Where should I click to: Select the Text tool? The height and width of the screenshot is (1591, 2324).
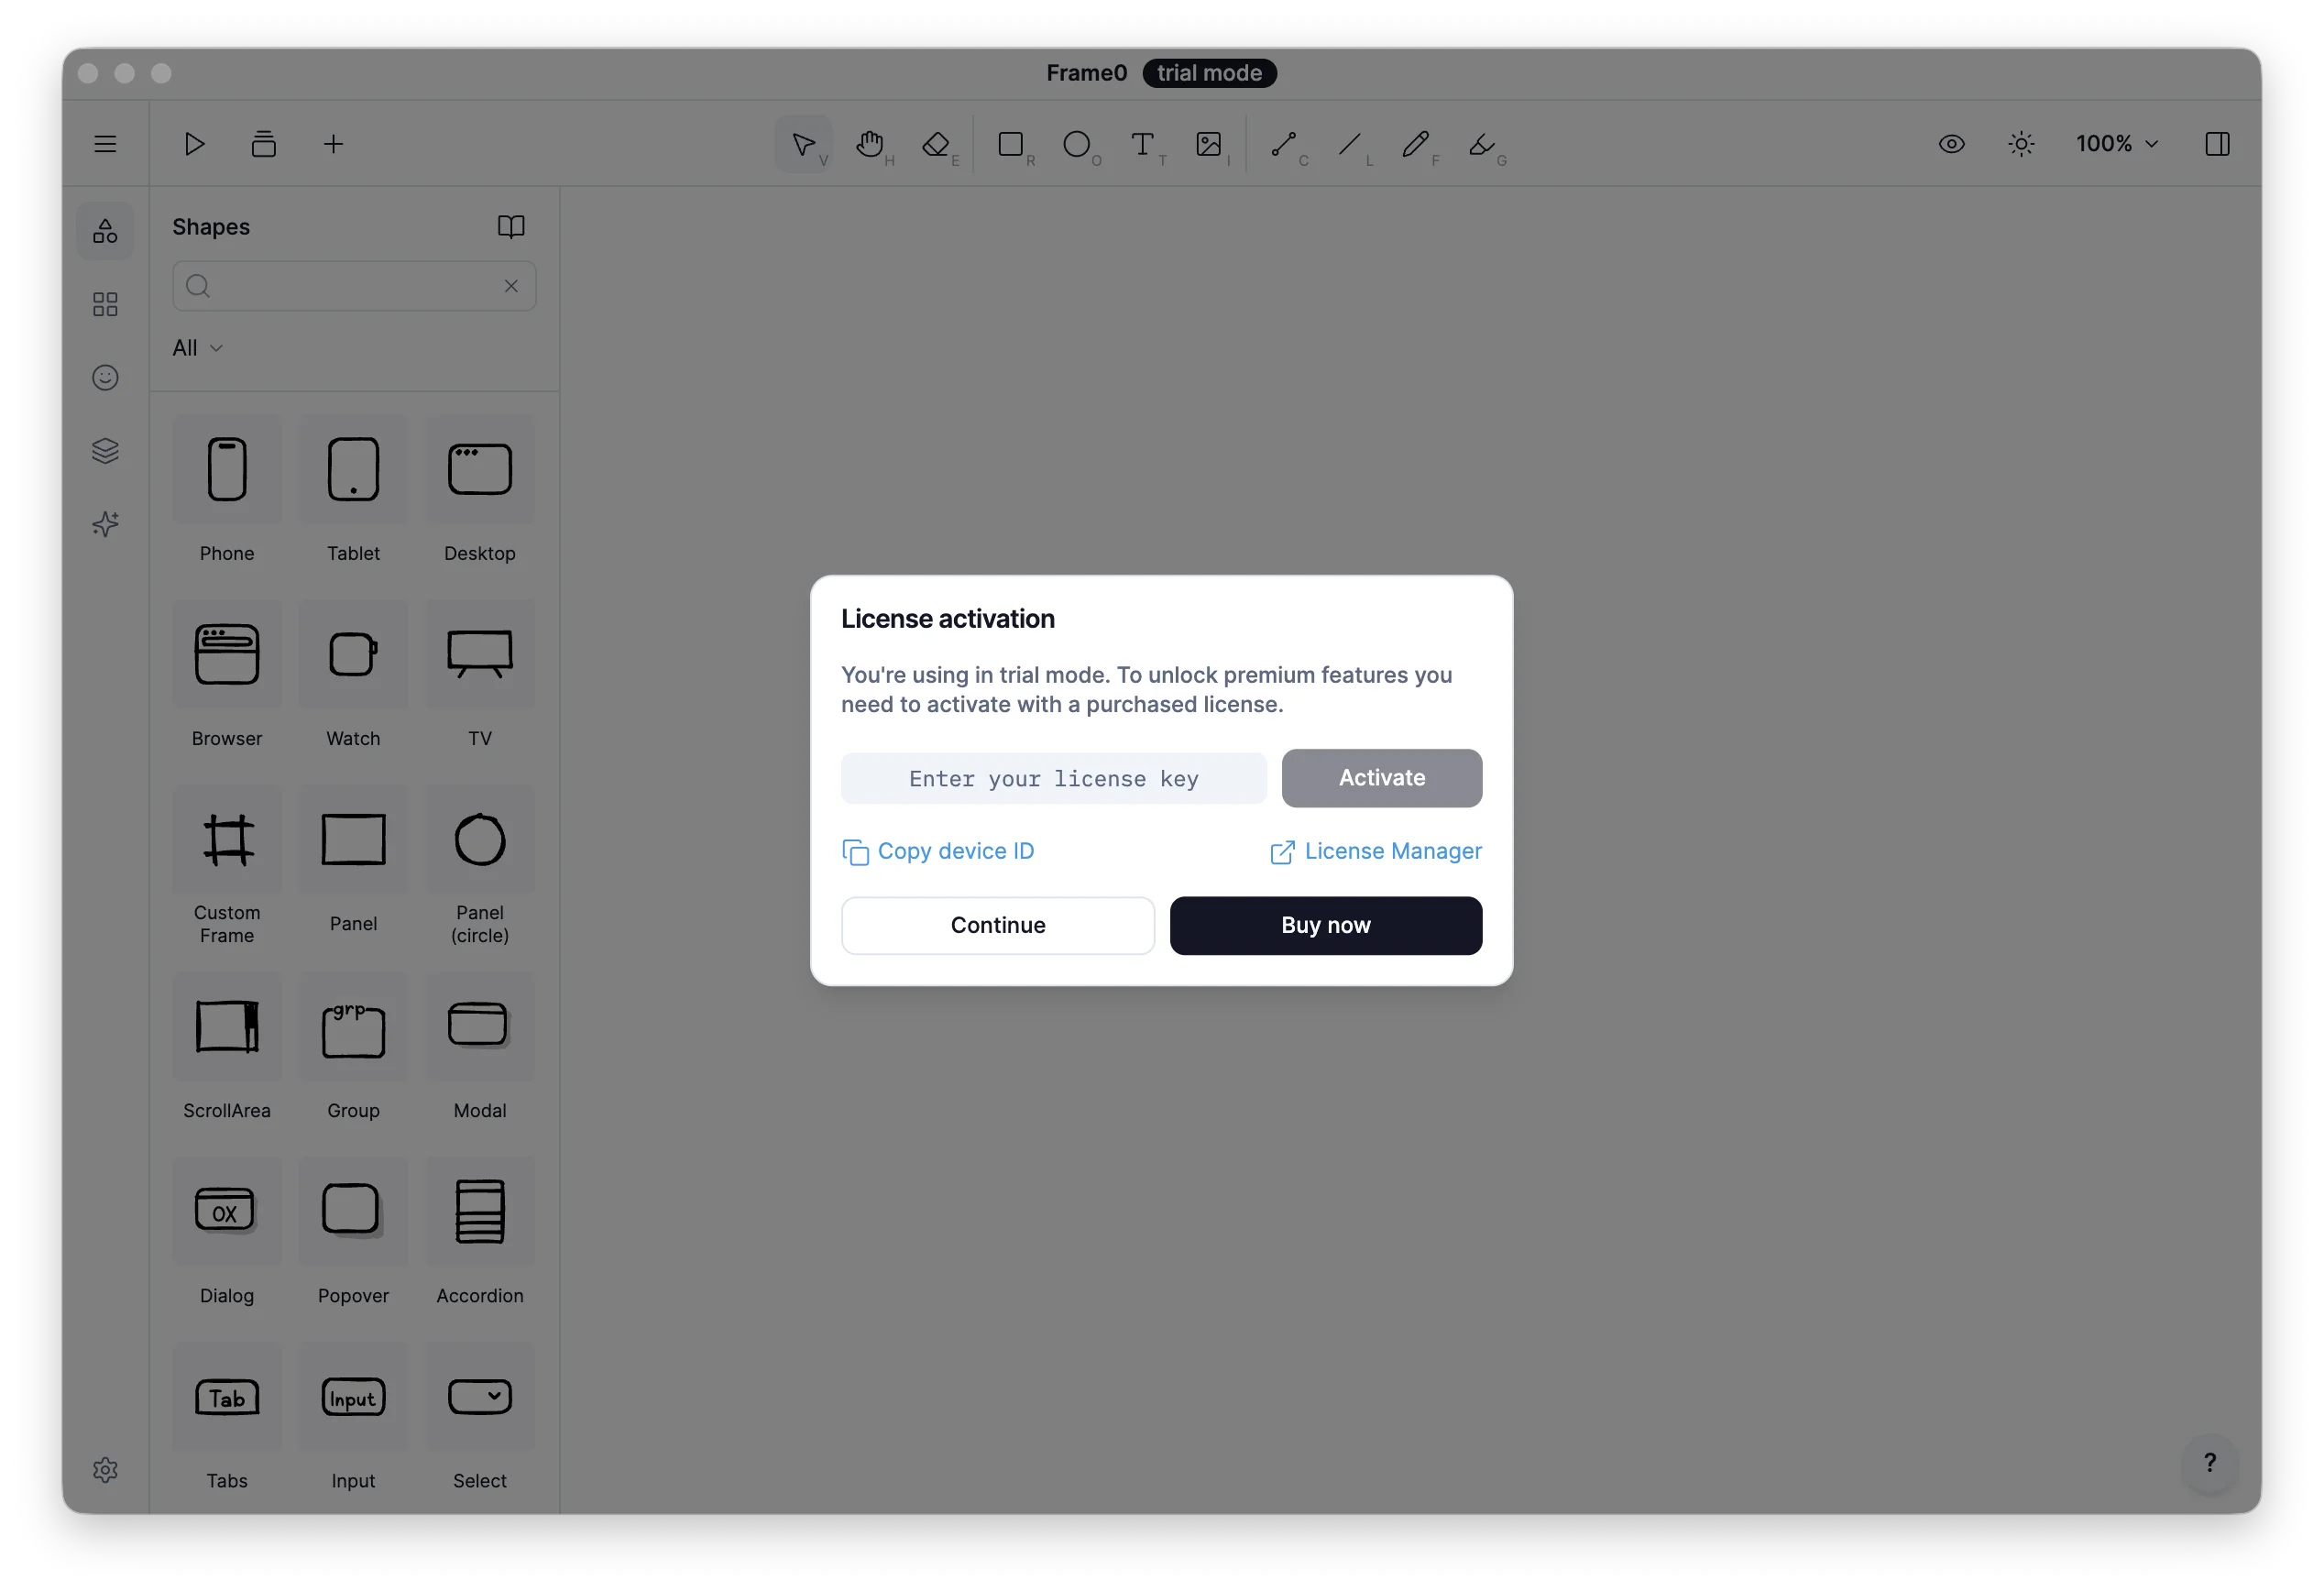(1143, 144)
